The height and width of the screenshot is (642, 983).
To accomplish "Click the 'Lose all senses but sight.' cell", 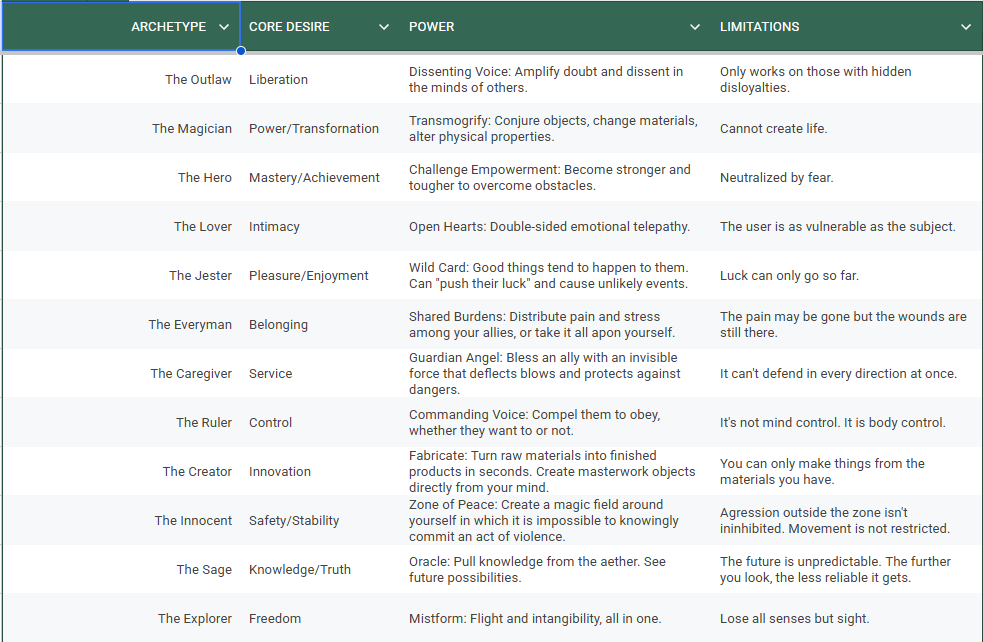I will (847, 618).
